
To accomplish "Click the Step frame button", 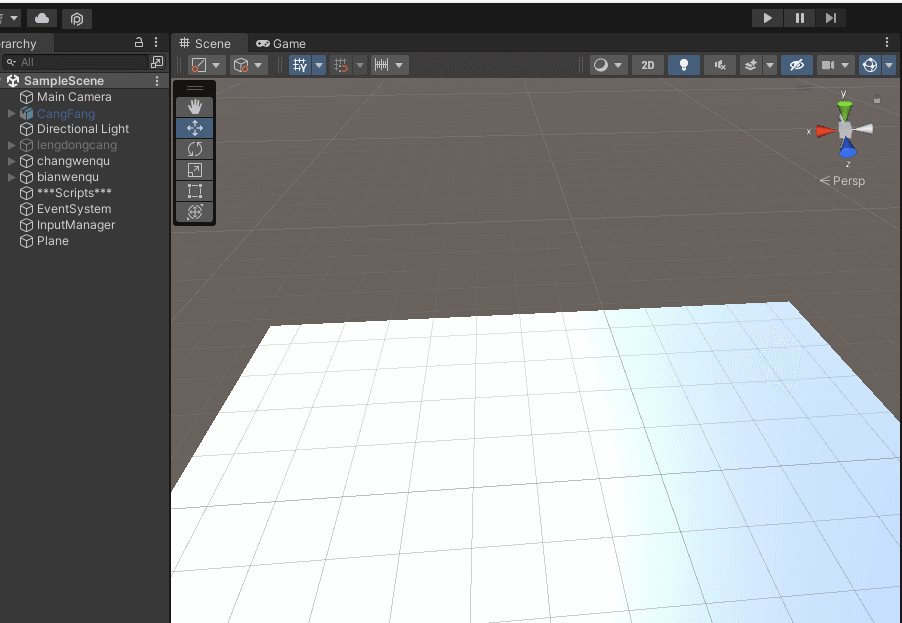I will coord(831,18).
